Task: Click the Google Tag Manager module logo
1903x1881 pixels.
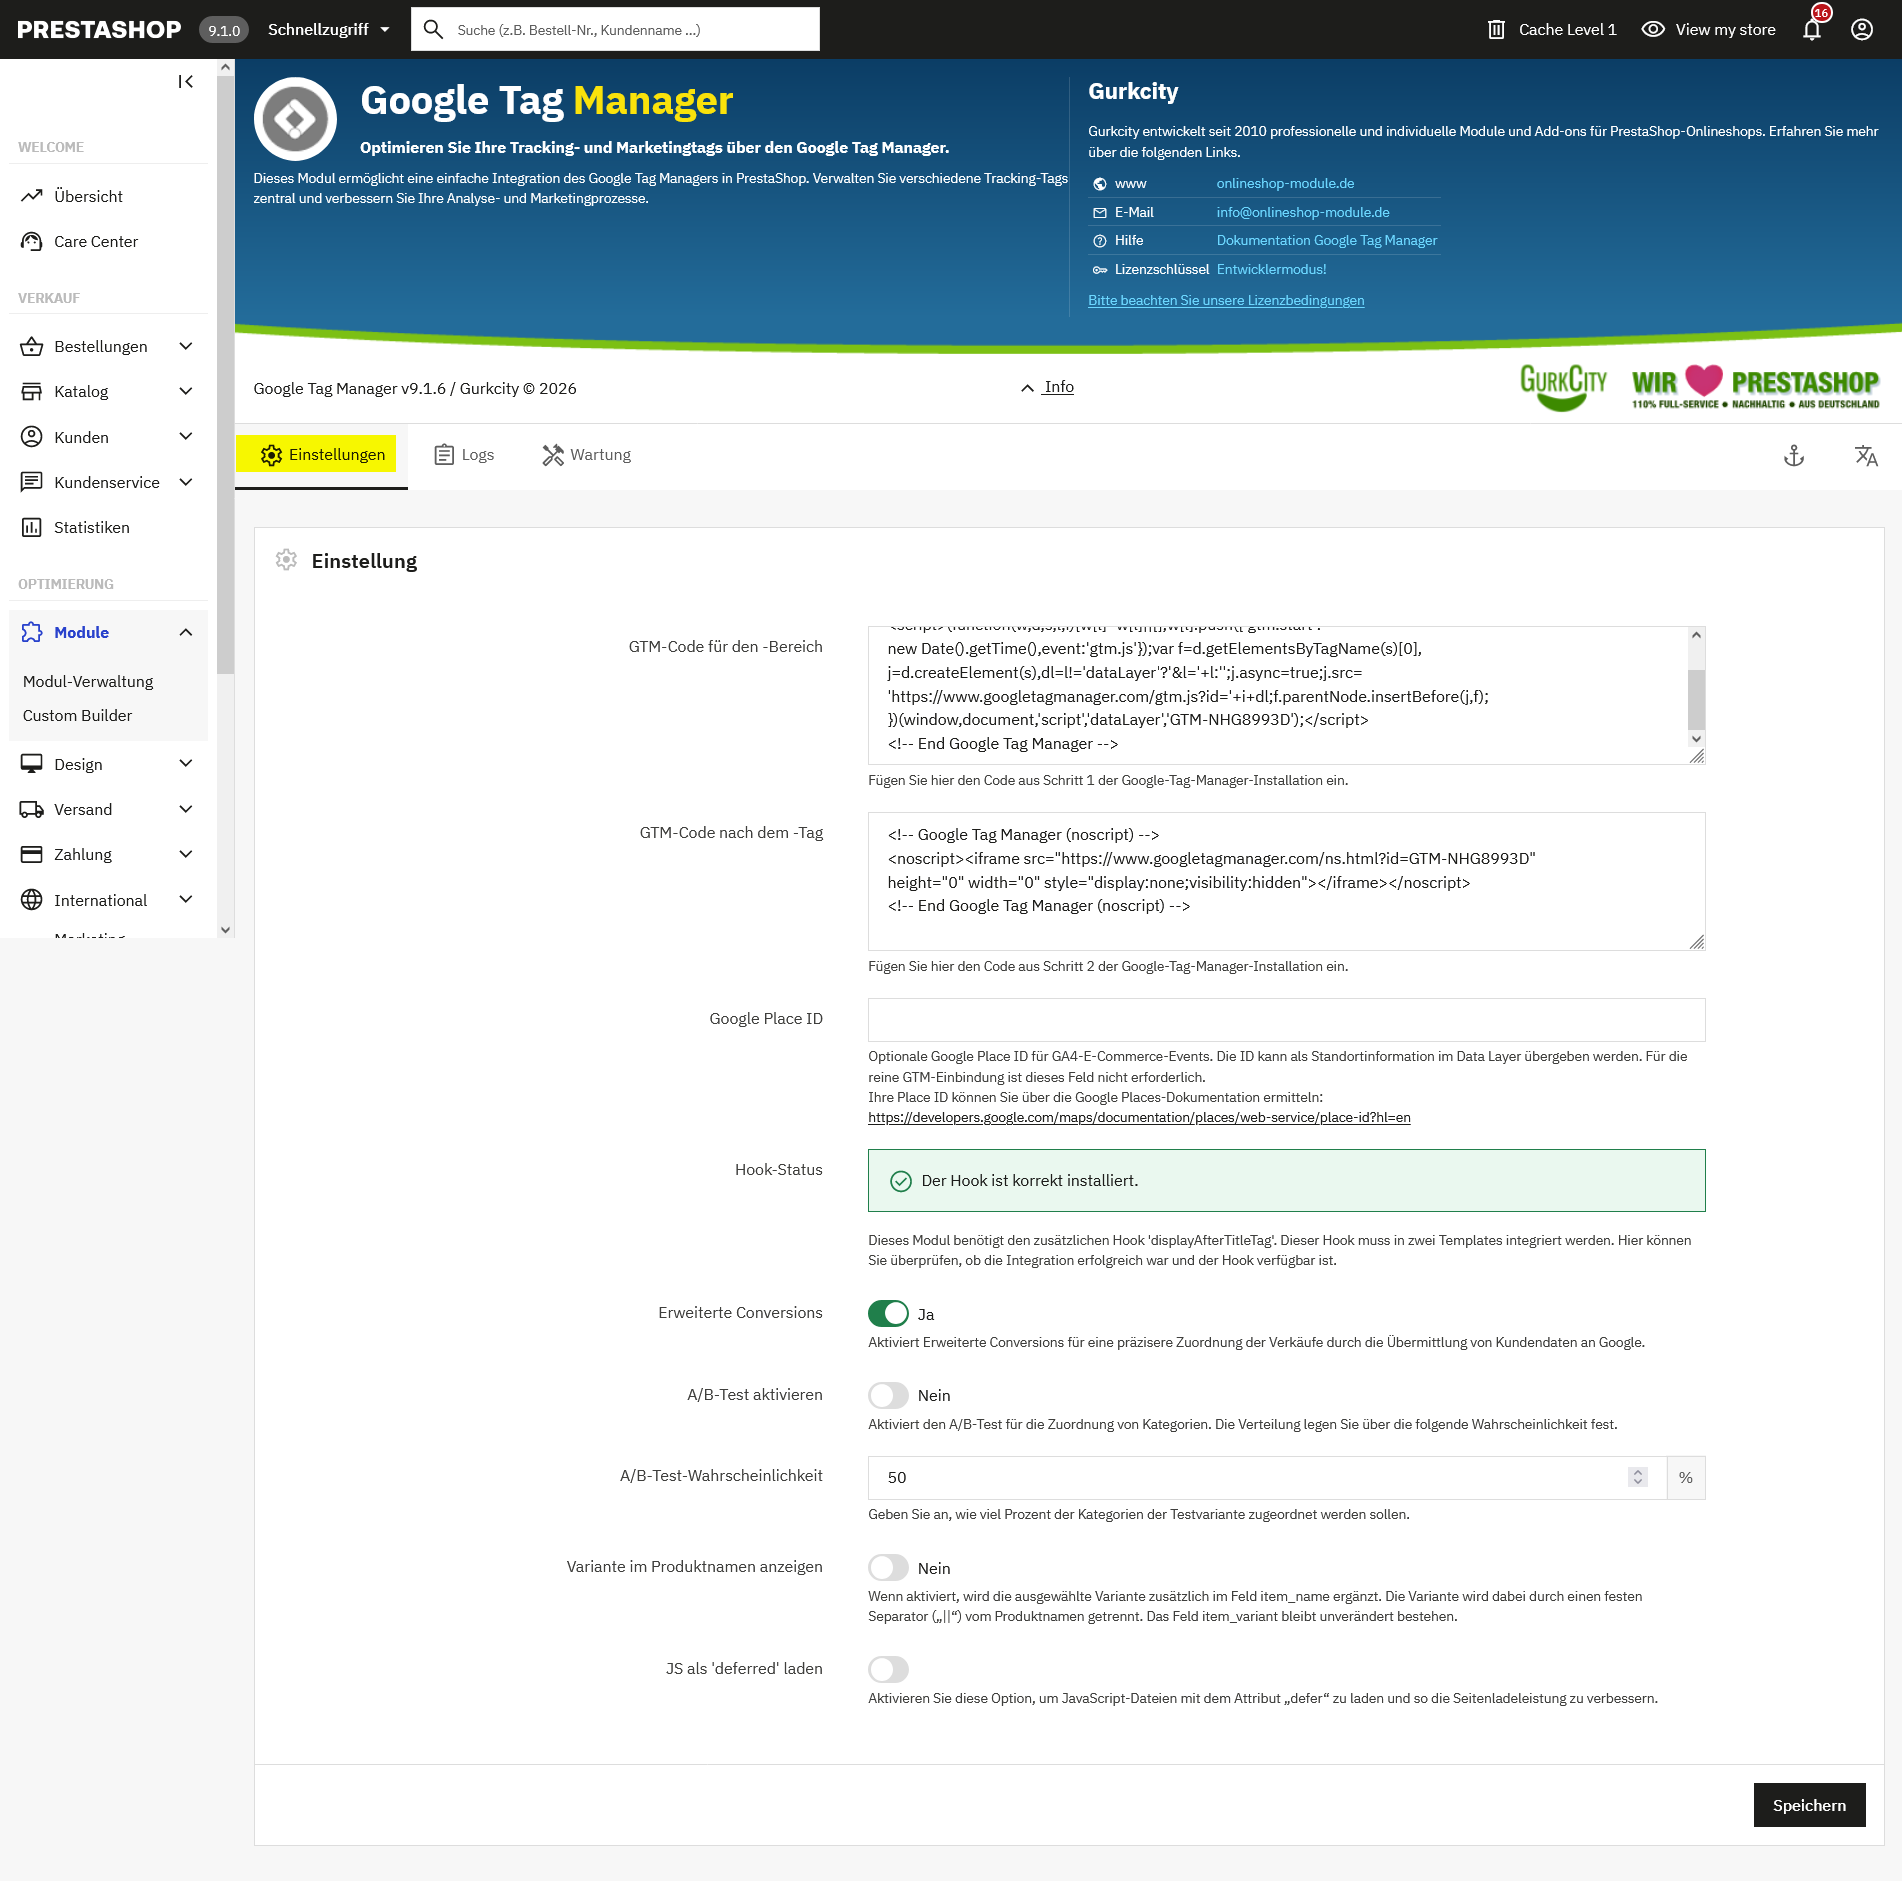Action: [x=295, y=119]
